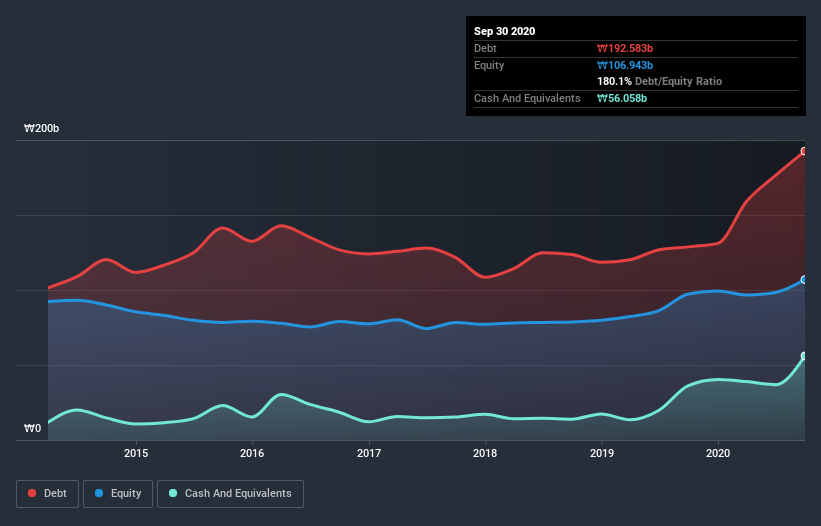Click the blue Equity legend dot
Screen dimensions: 821x526
(99, 493)
